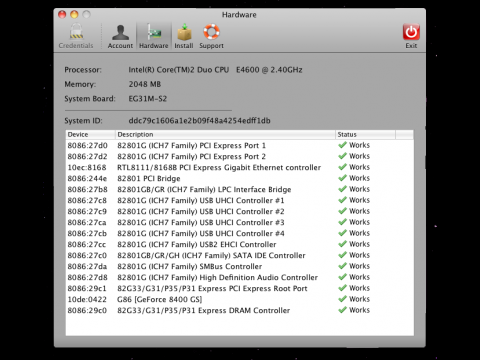Click device ID 8086:244e
The width and height of the screenshot is (480, 360).
click(x=87, y=178)
